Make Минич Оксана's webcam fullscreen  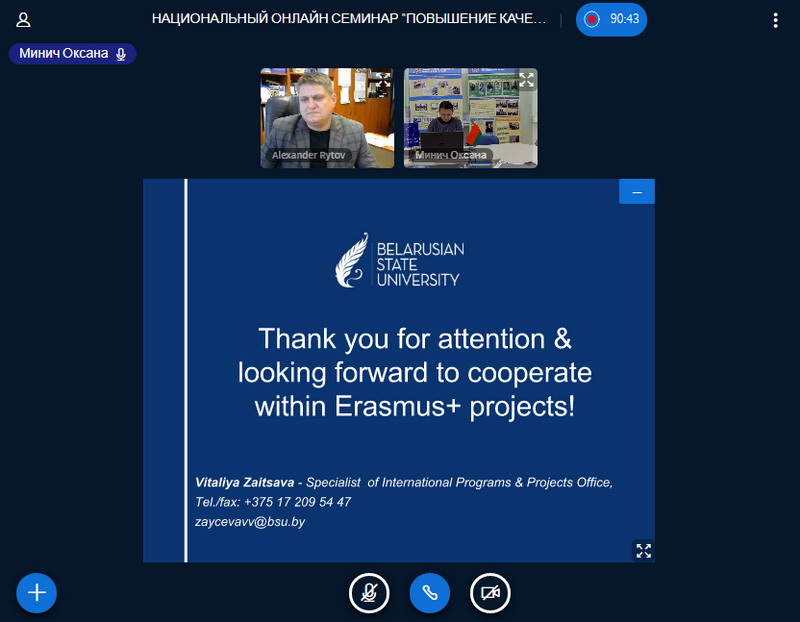point(526,79)
